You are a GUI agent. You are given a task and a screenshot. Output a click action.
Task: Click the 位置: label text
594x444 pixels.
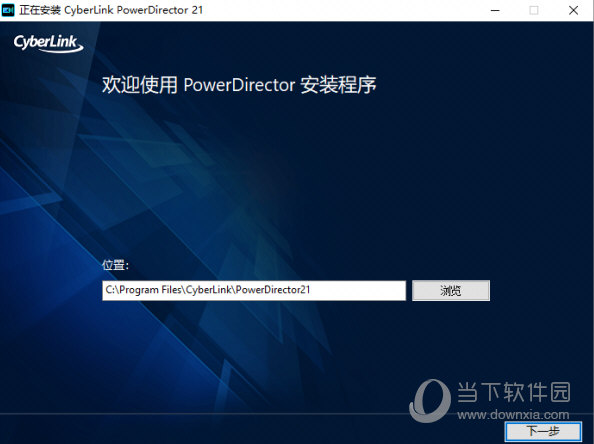tap(115, 265)
